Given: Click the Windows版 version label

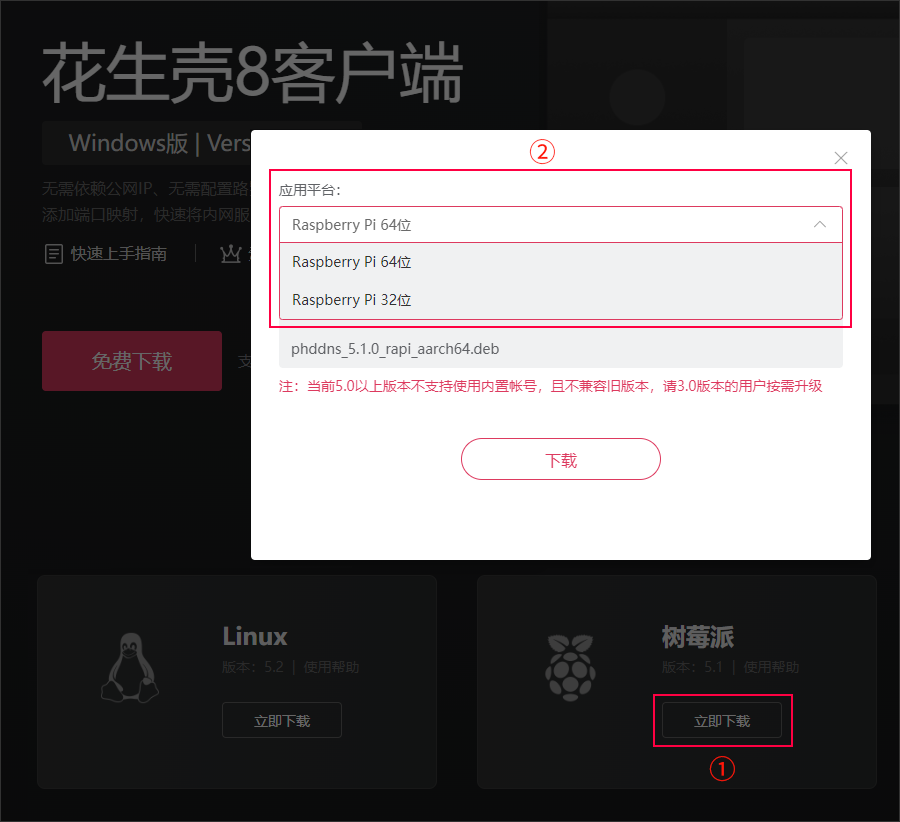Looking at the screenshot, I should (129, 143).
